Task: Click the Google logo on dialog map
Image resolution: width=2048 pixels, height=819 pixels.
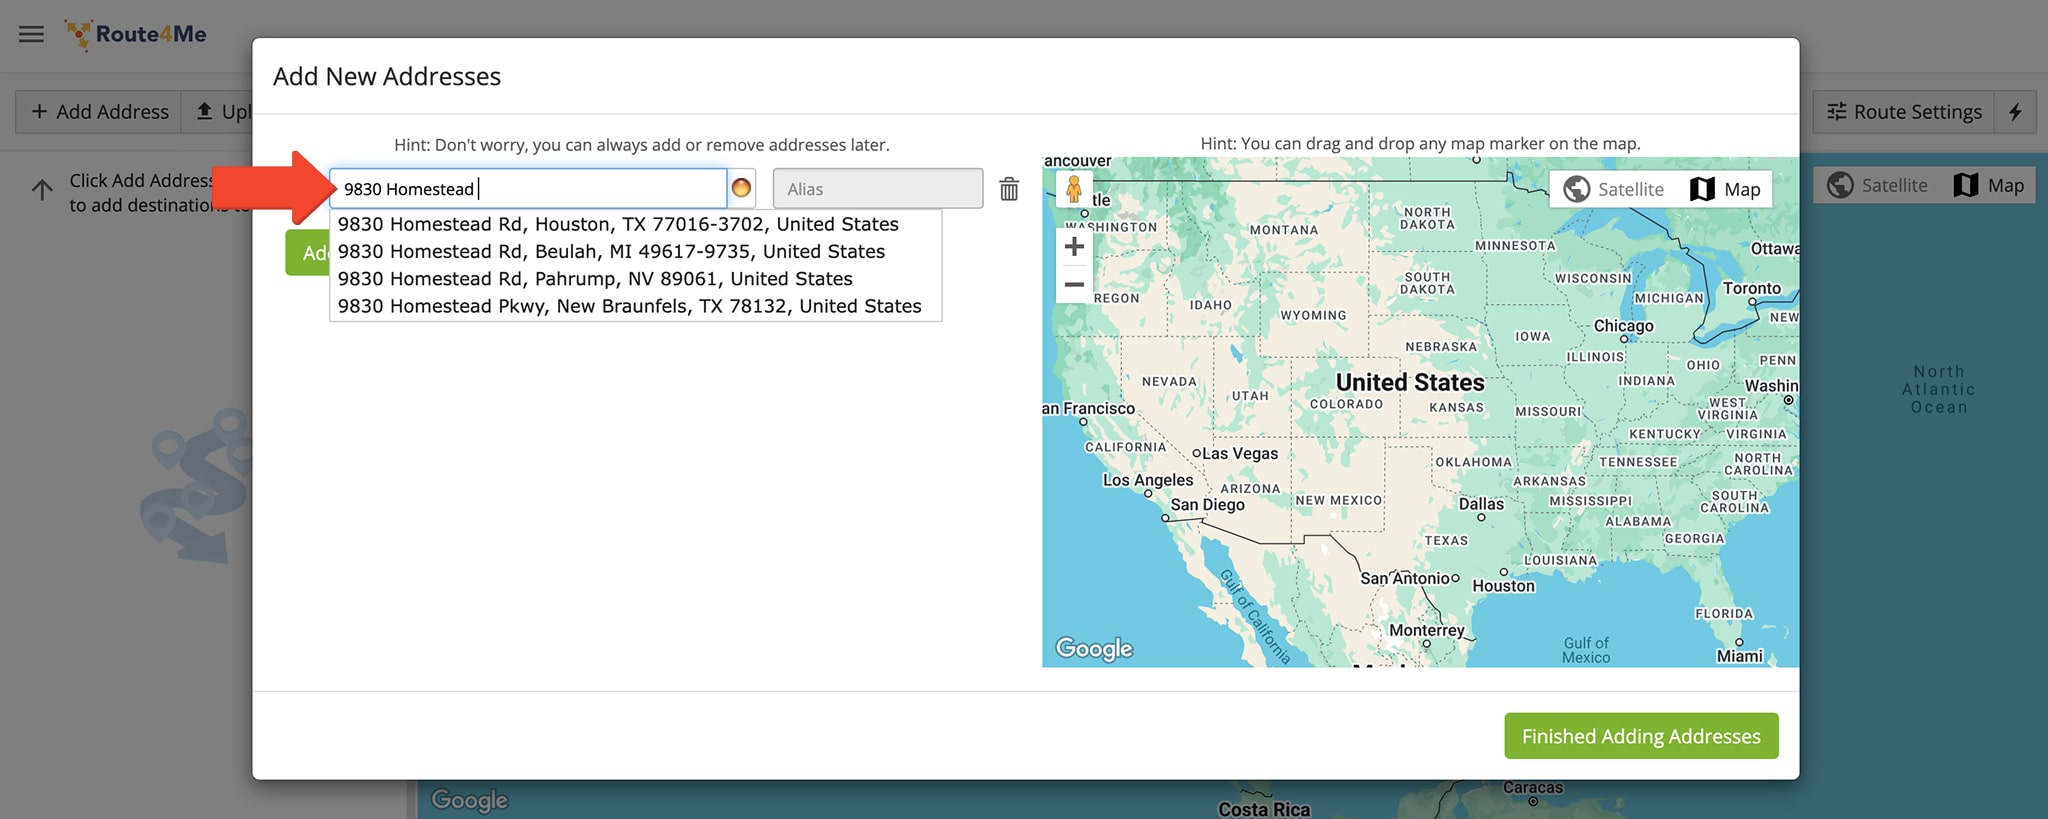Action: click(1094, 649)
